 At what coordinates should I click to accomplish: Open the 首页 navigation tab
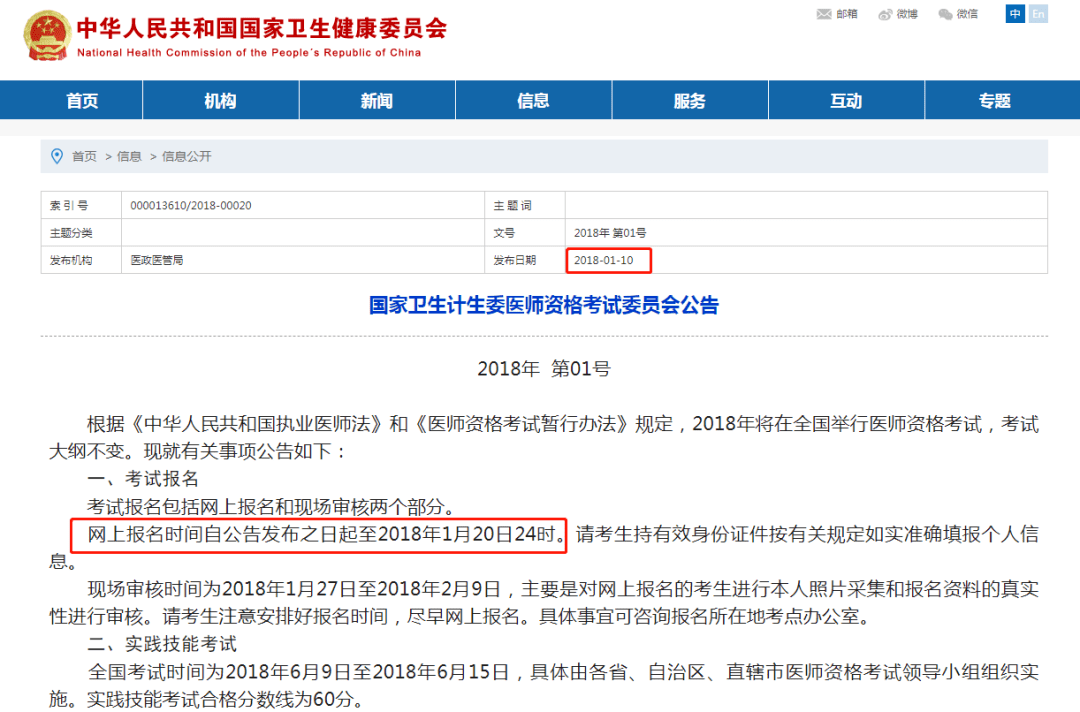82,101
